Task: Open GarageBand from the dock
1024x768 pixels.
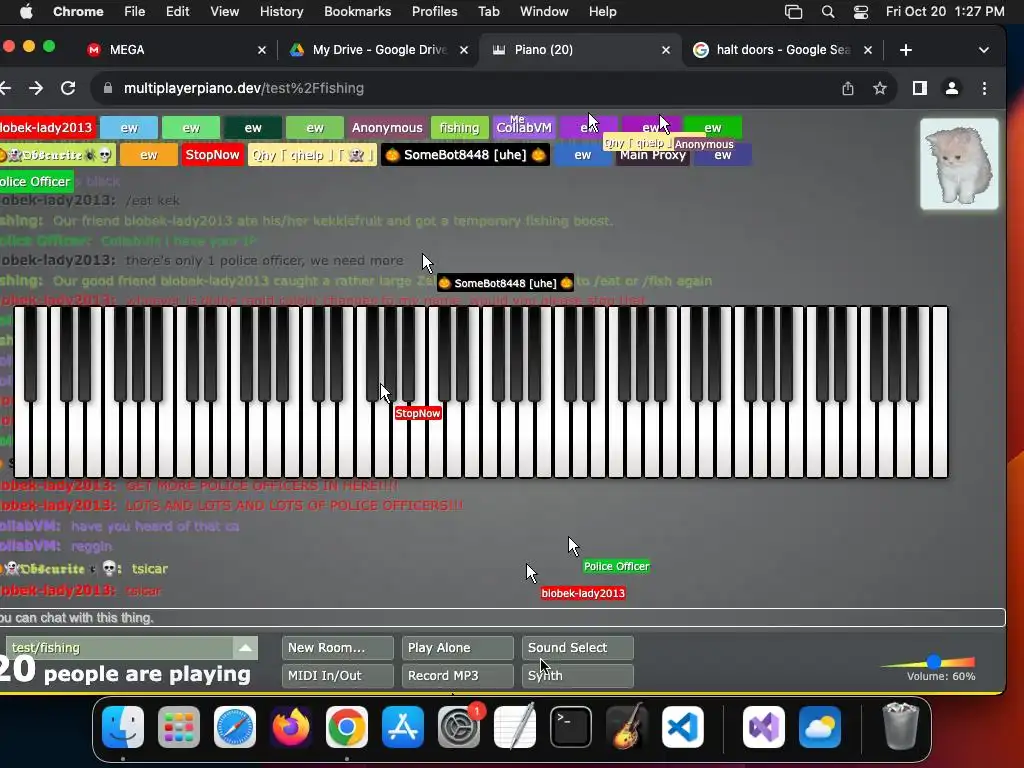Action: (x=627, y=727)
